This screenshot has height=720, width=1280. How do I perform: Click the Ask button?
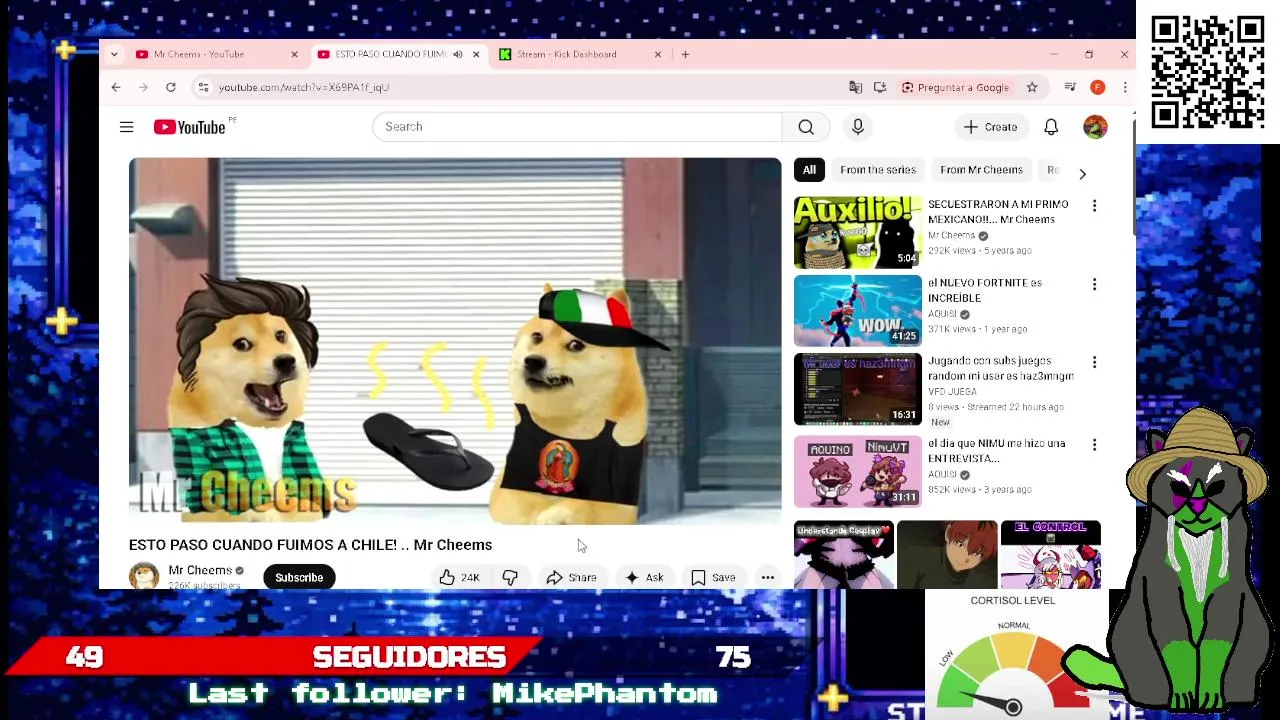[x=643, y=577]
